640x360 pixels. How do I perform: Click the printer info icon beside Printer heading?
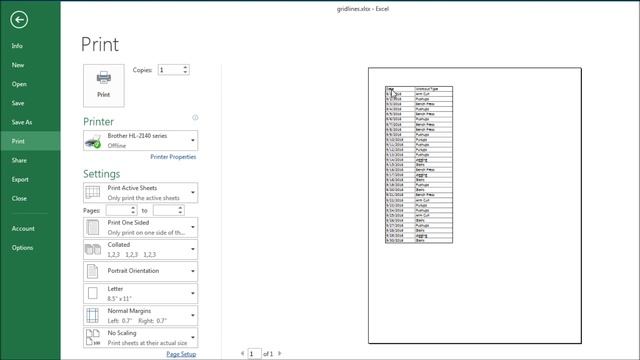(195, 118)
